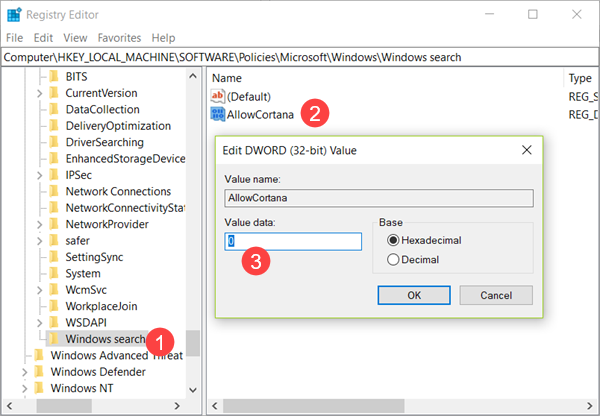Expand the WcmSvc key
The image size is (600, 416).
point(39,290)
